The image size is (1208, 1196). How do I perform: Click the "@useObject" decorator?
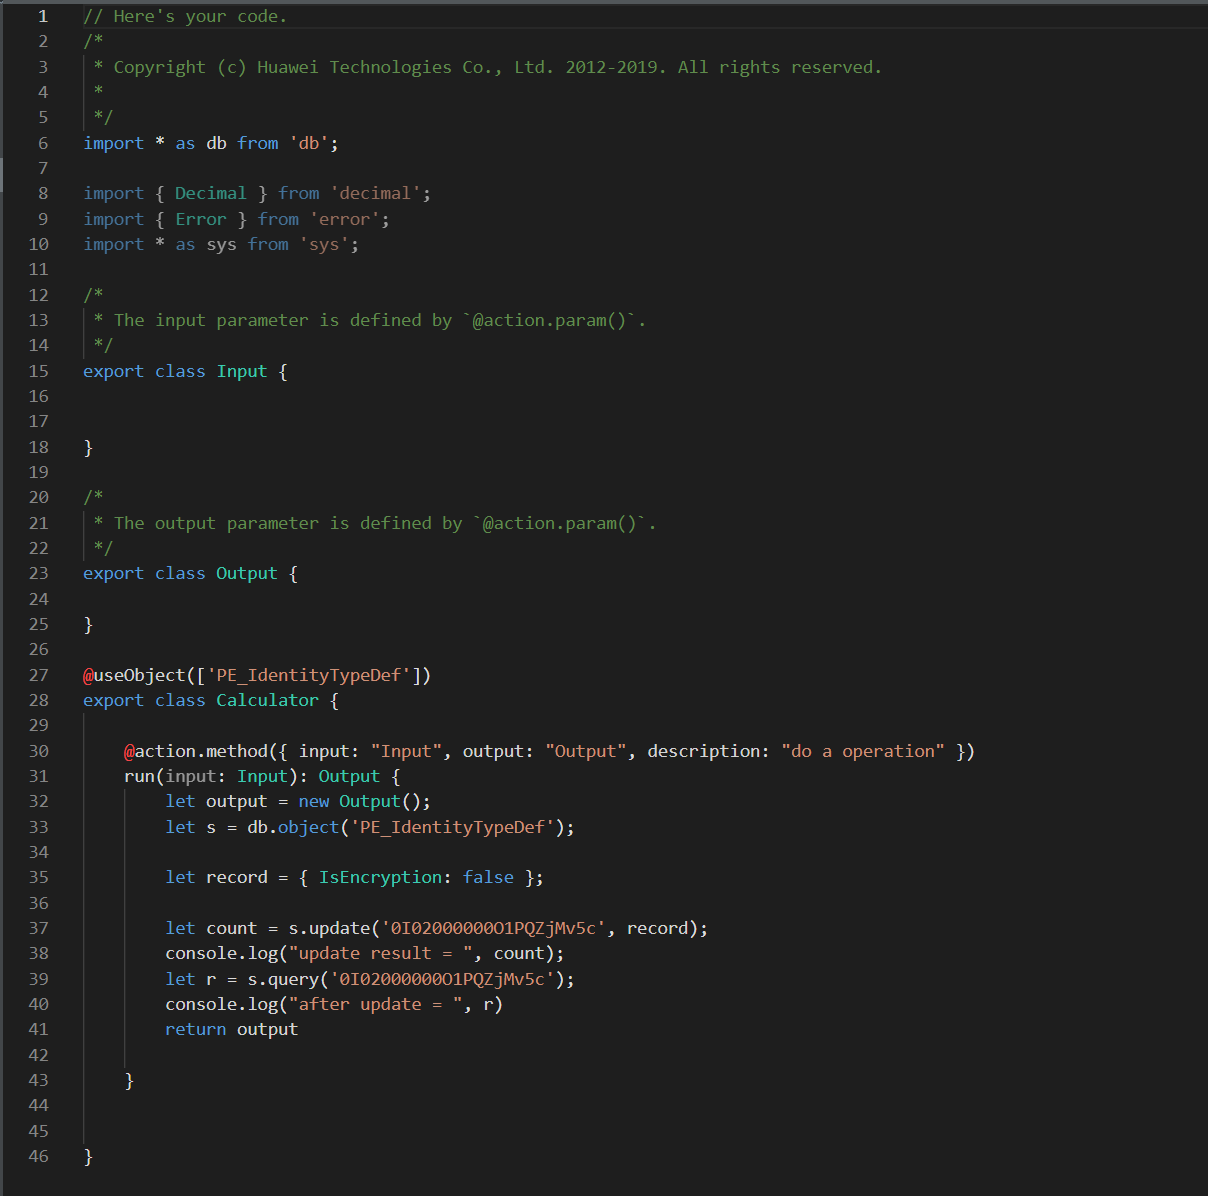[134, 675]
